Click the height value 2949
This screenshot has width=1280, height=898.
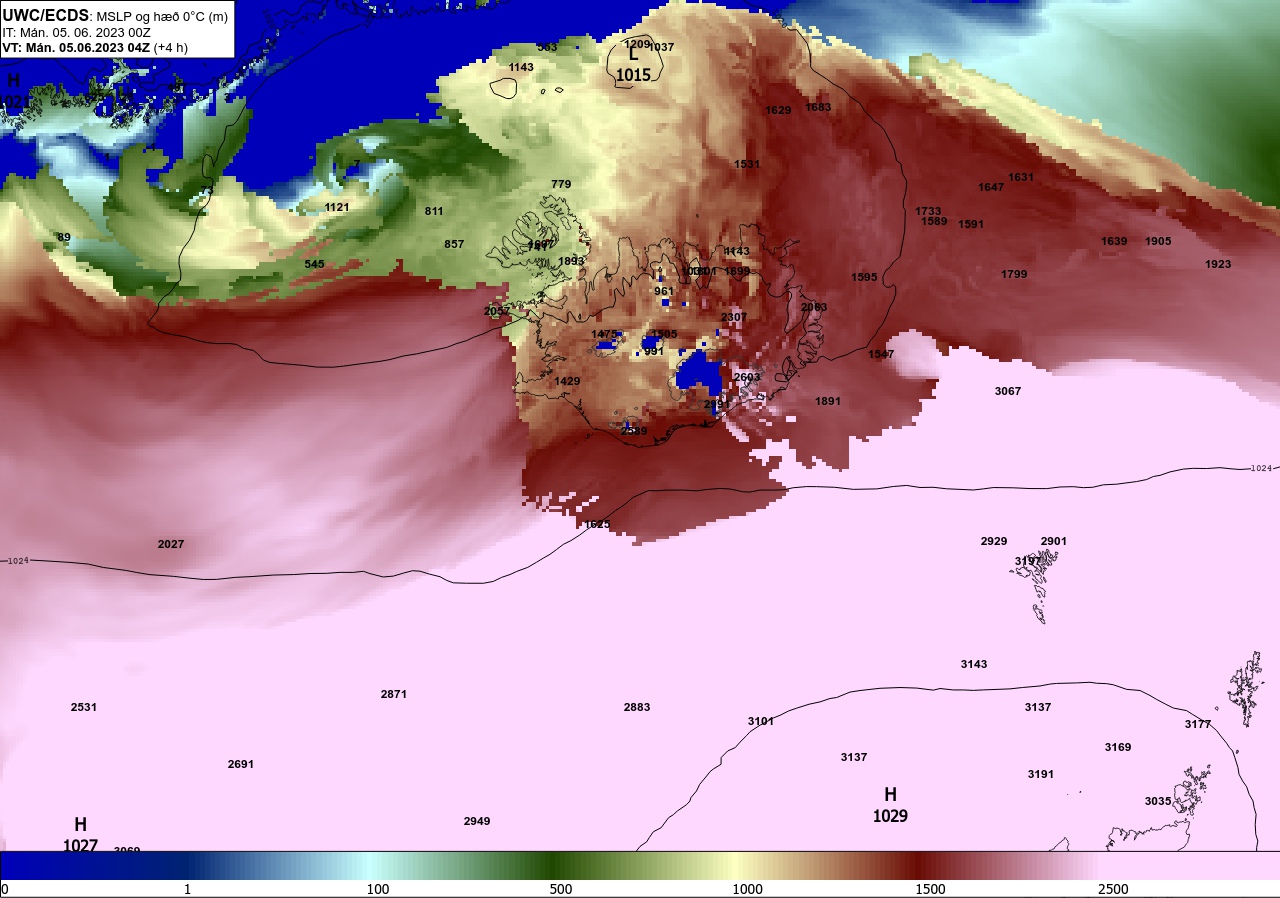coord(477,821)
